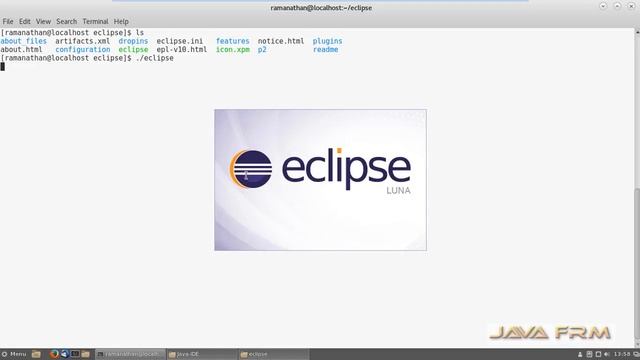Open the Search menu
The image size is (640, 360).
point(66,22)
